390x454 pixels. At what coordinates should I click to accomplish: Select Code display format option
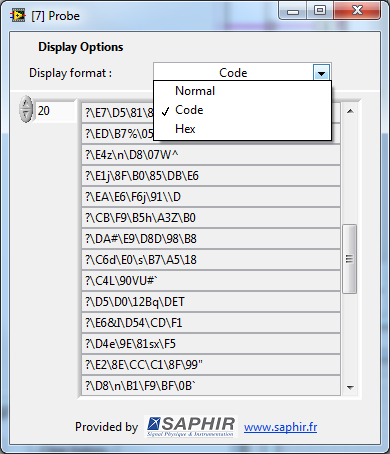tap(189, 110)
